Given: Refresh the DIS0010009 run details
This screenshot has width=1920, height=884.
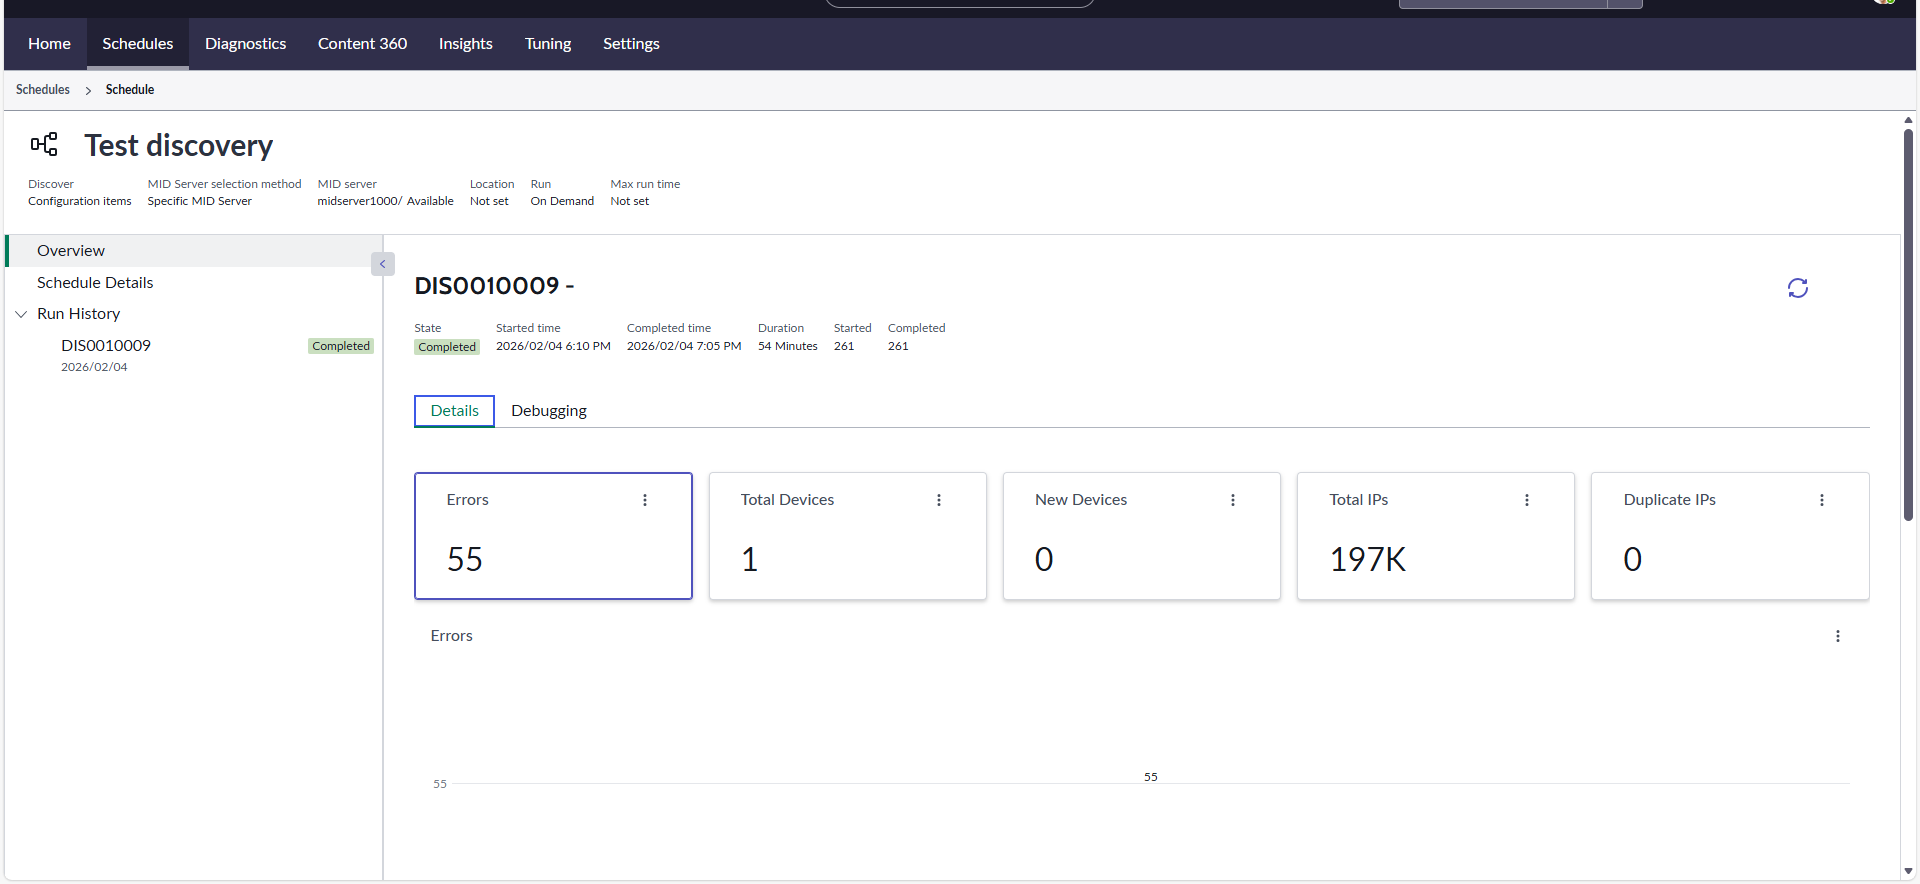Looking at the screenshot, I should (x=1797, y=288).
